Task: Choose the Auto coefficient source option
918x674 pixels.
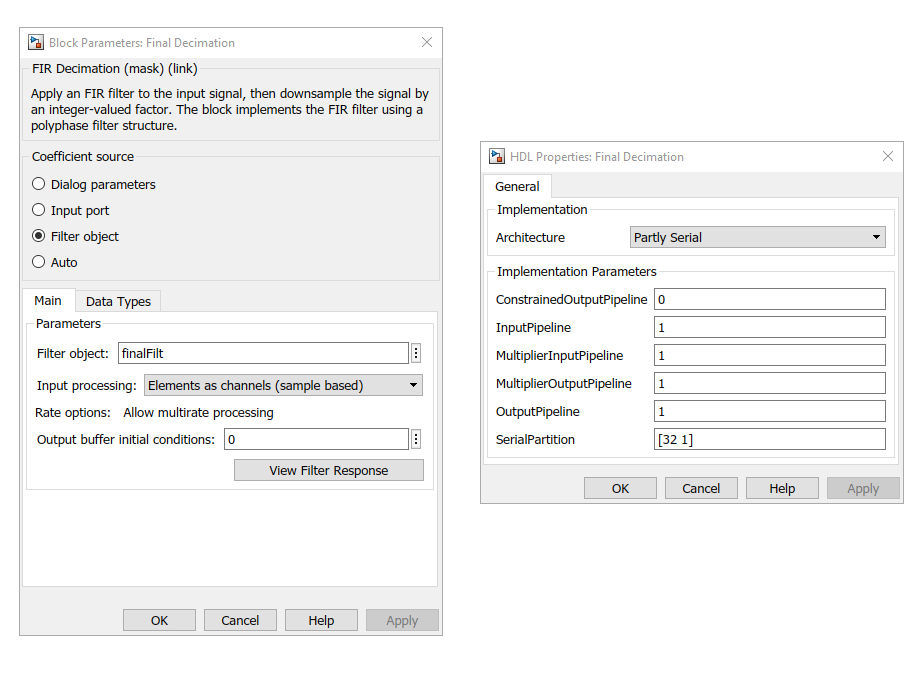Action: coord(39,262)
